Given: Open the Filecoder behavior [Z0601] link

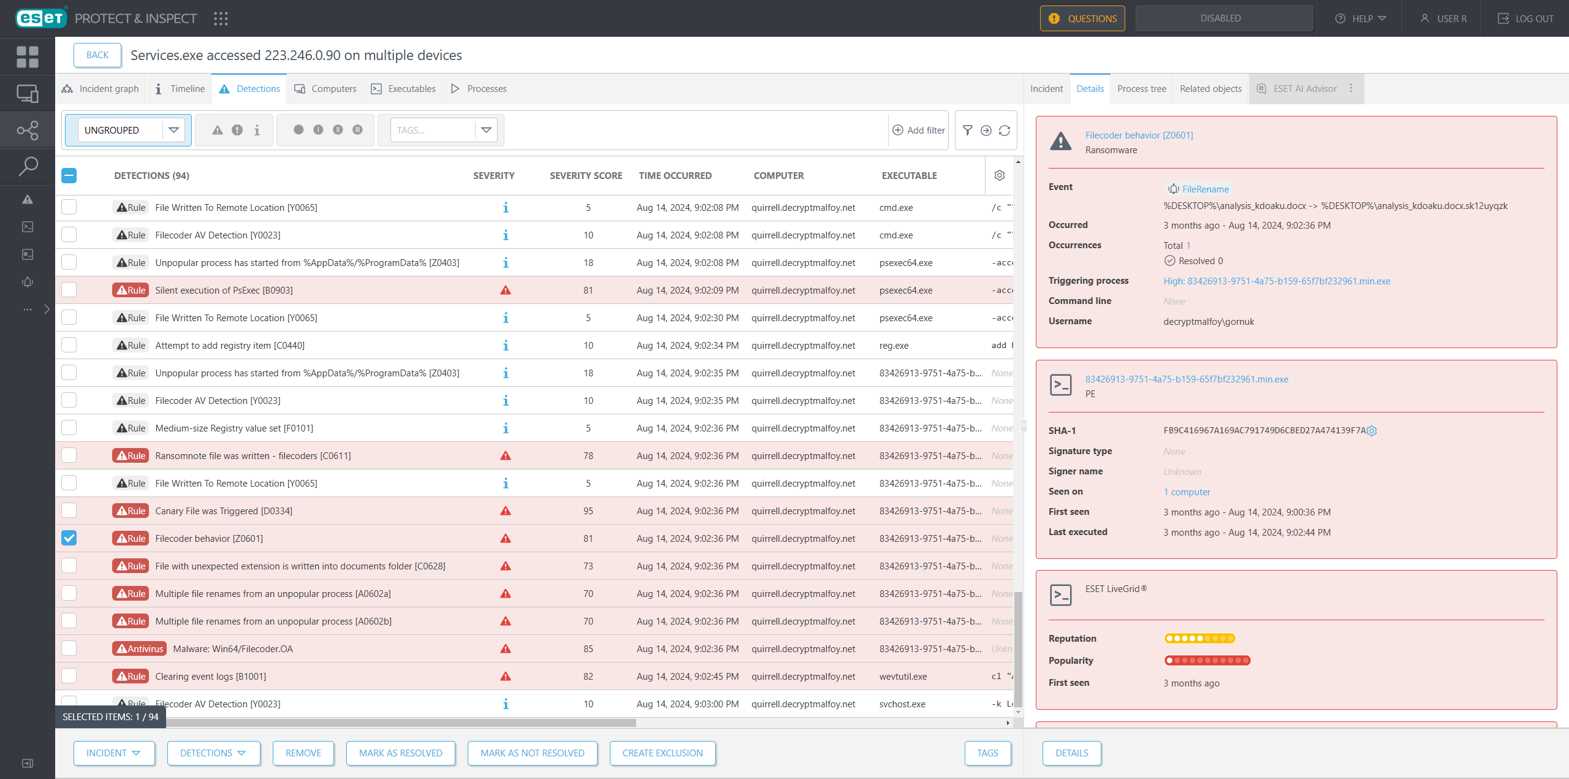Looking at the screenshot, I should (x=1138, y=135).
